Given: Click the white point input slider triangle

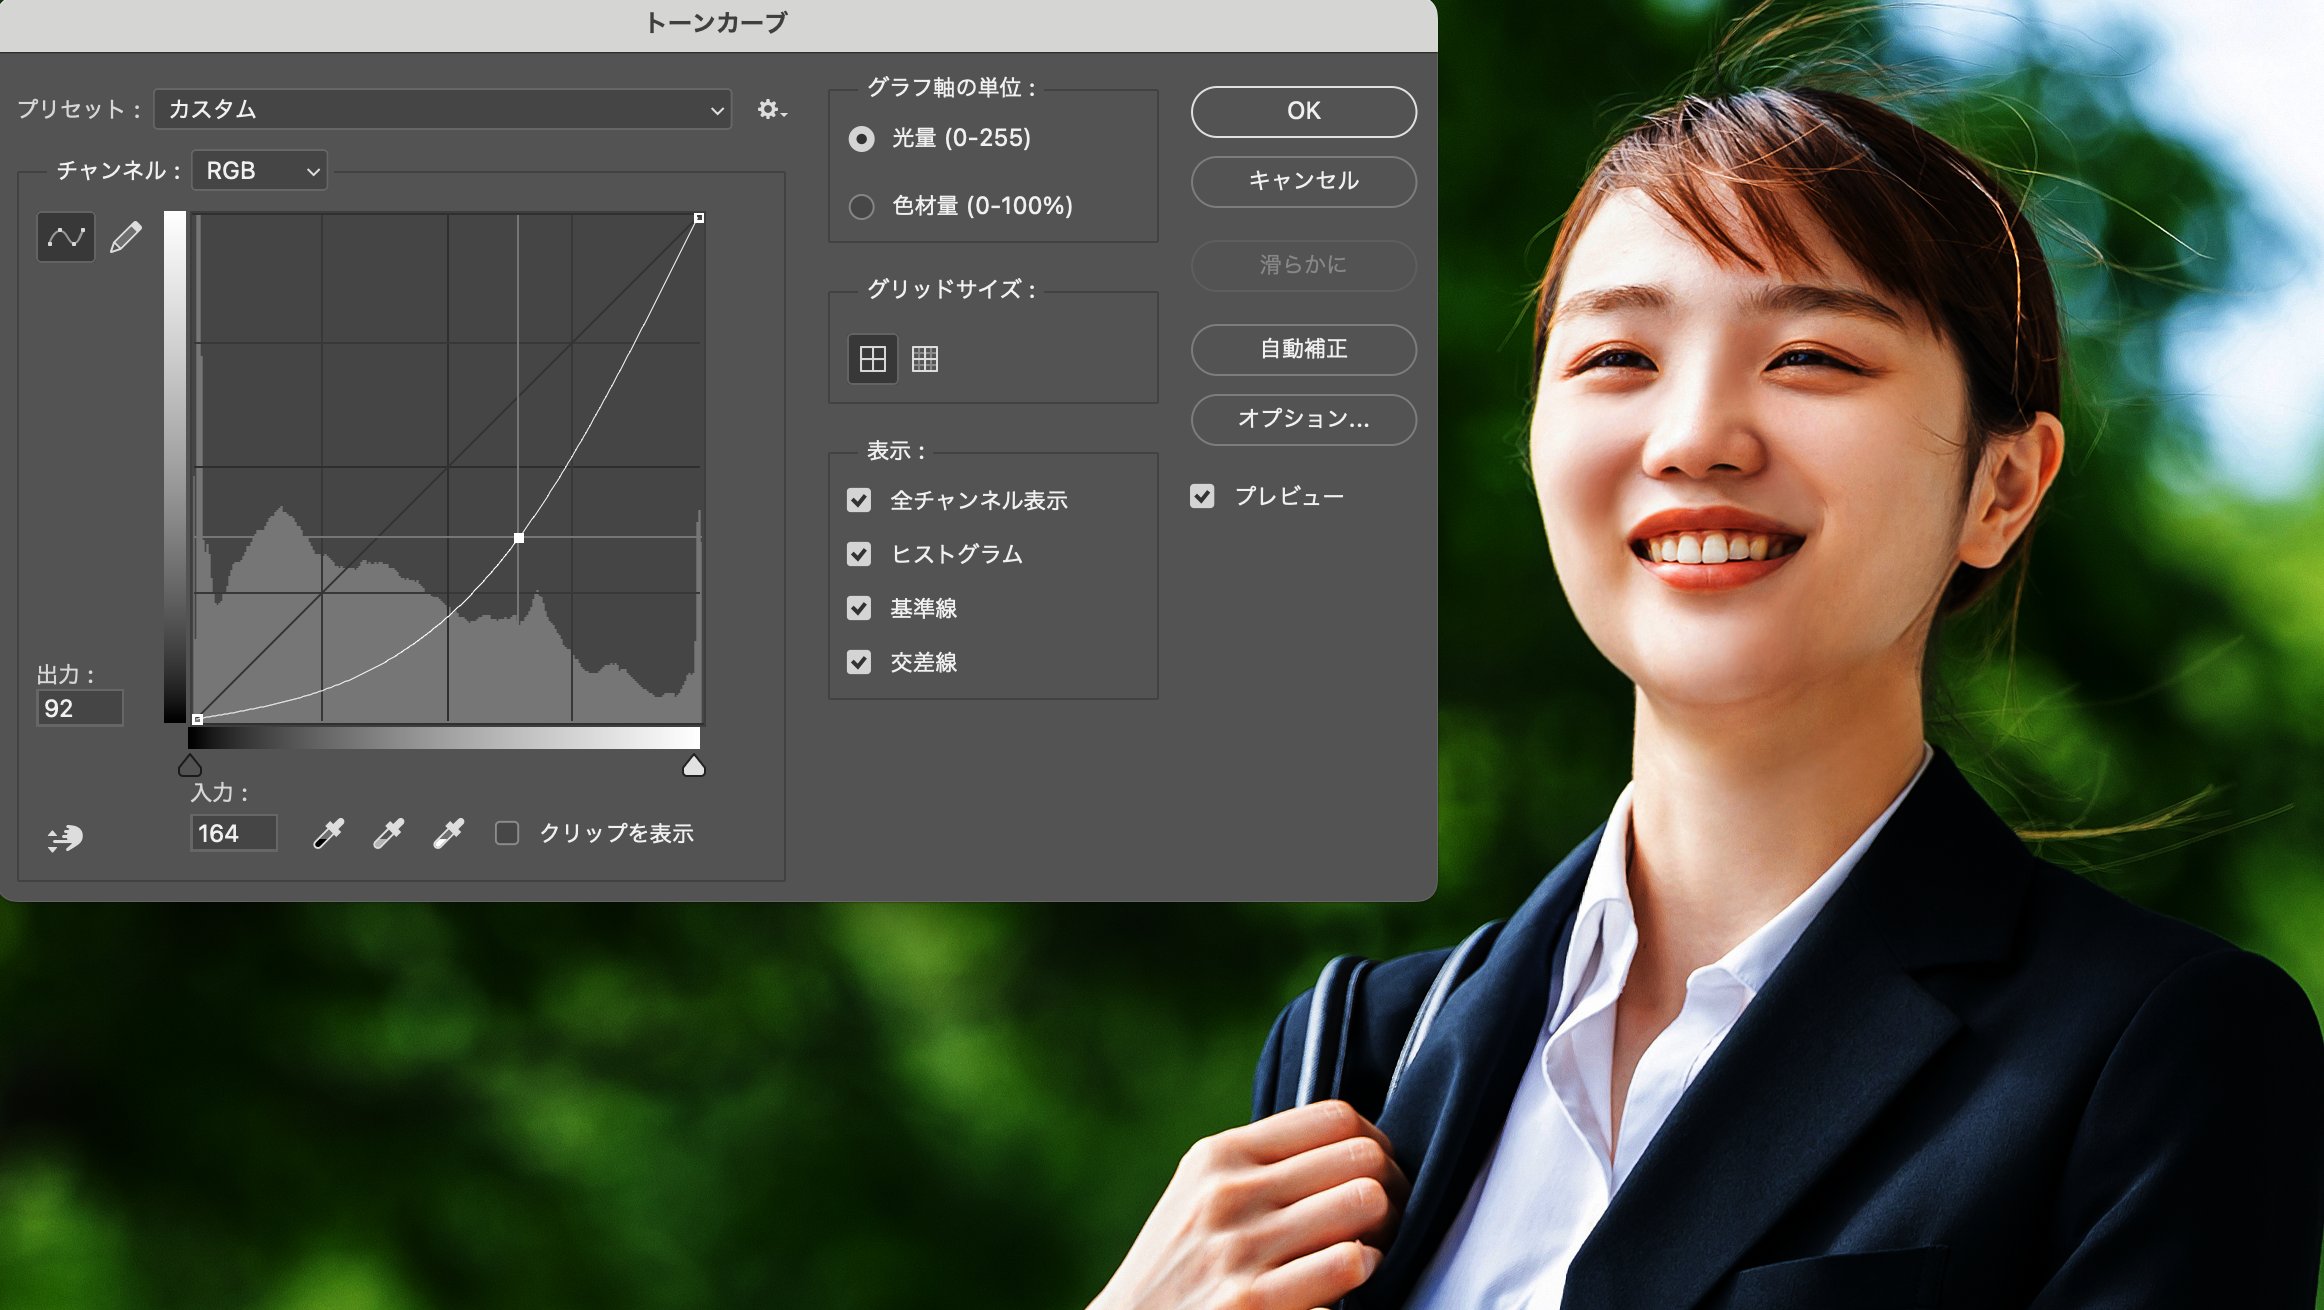Looking at the screenshot, I should click(693, 767).
